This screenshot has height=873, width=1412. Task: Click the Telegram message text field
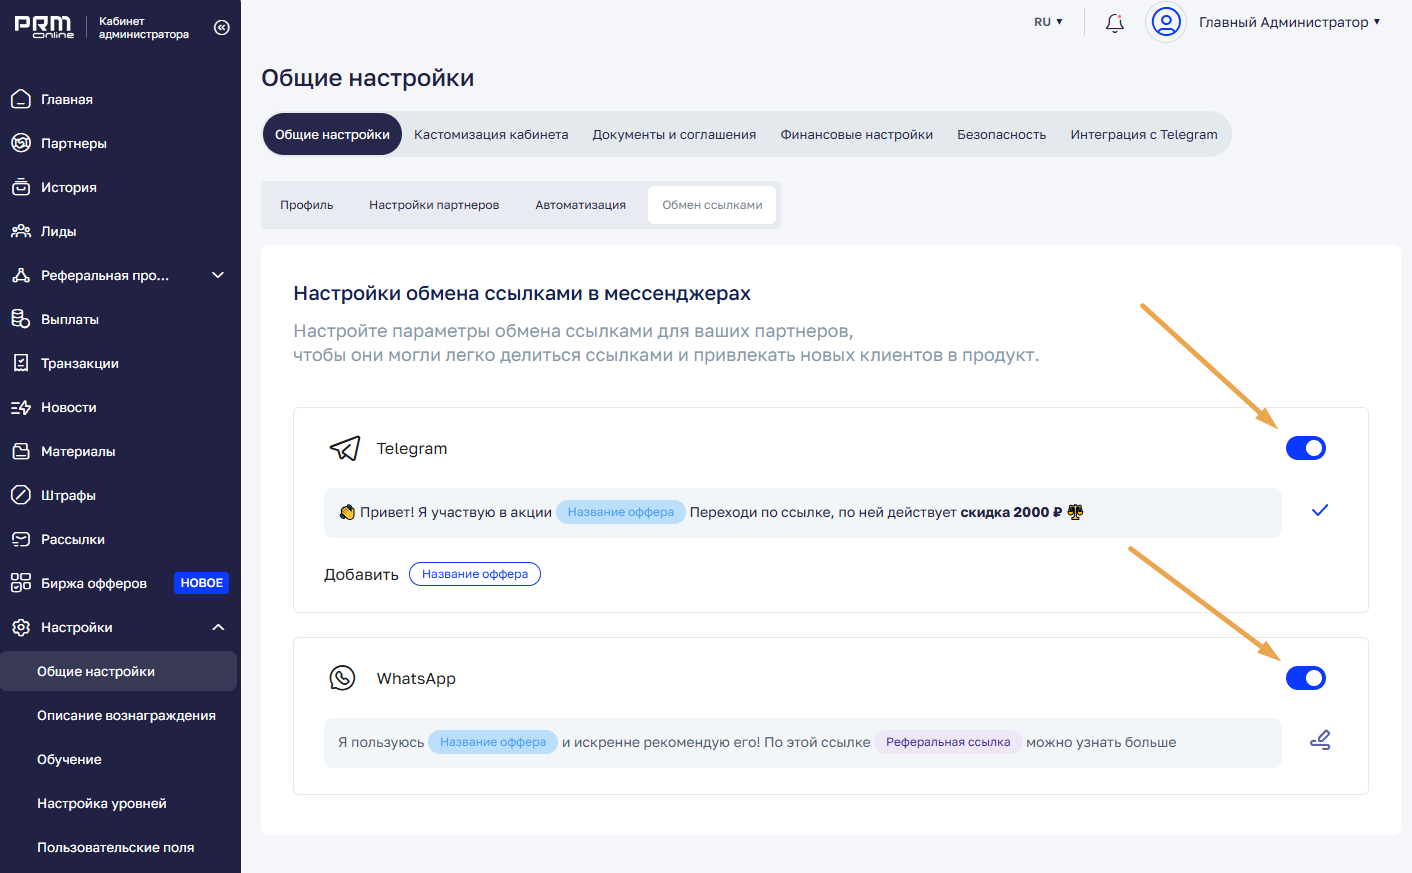(x=820, y=513)
